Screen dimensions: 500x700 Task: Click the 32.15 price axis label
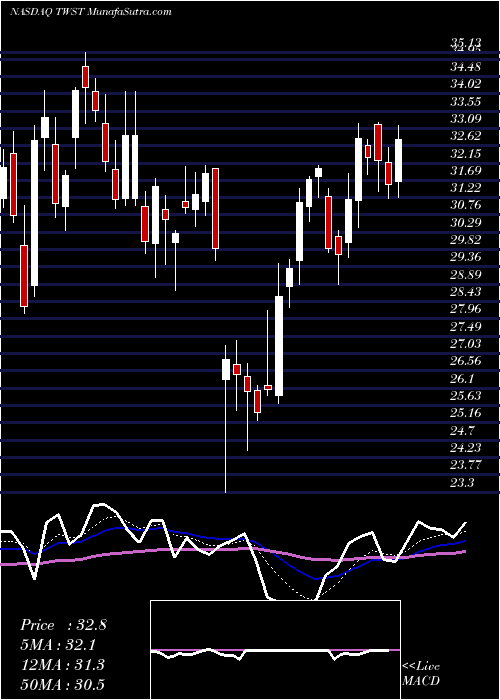tap(466, 154)
